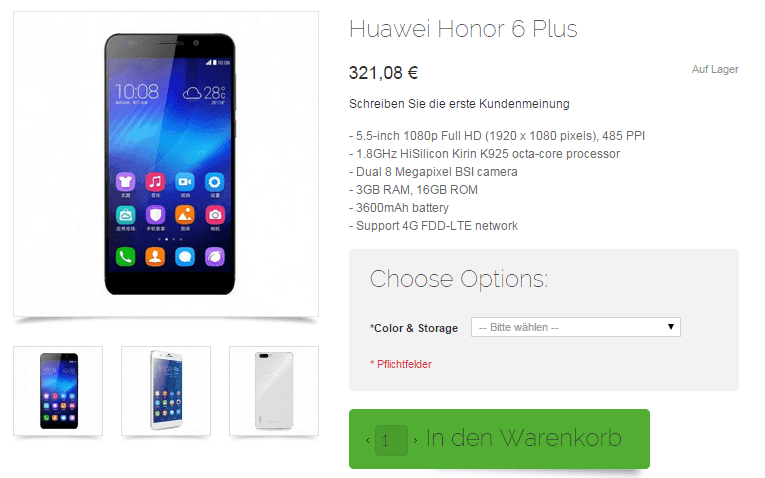Click the weather cloud icon on phone display

(x=192, y=93)
